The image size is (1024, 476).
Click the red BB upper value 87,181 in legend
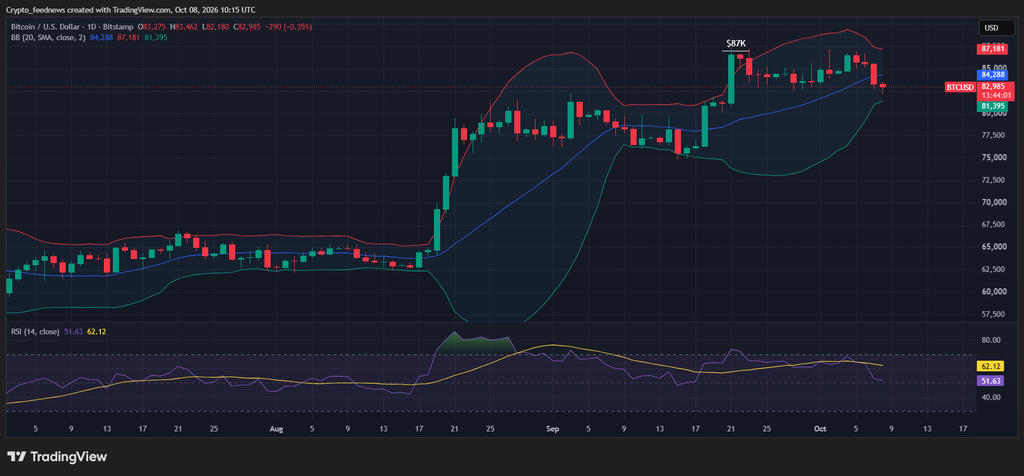click(x=129, y=37)
